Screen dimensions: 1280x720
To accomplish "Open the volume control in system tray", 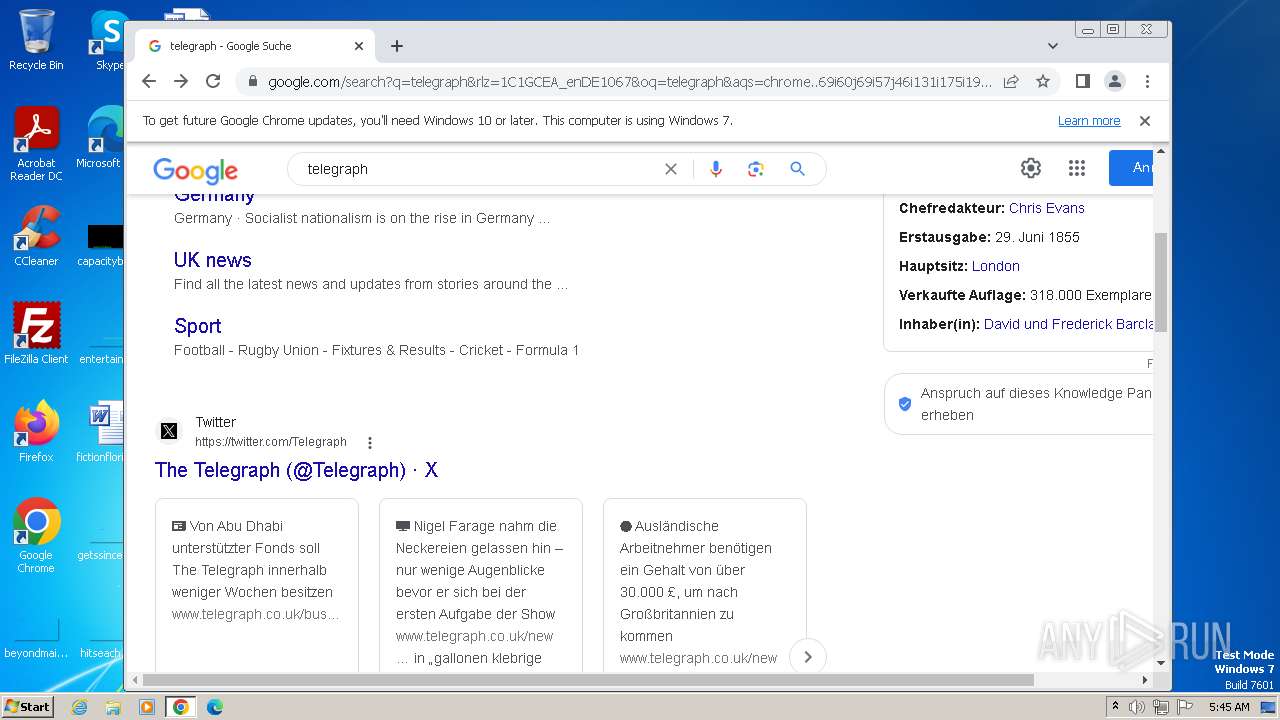I will (x=1137, y=707).
